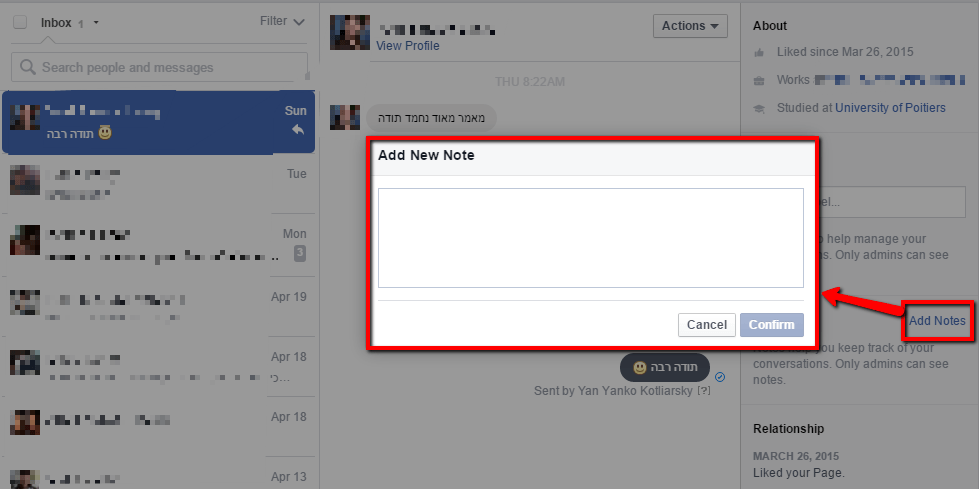Click the graduation cap Studied at icon

tap(759, 108)
